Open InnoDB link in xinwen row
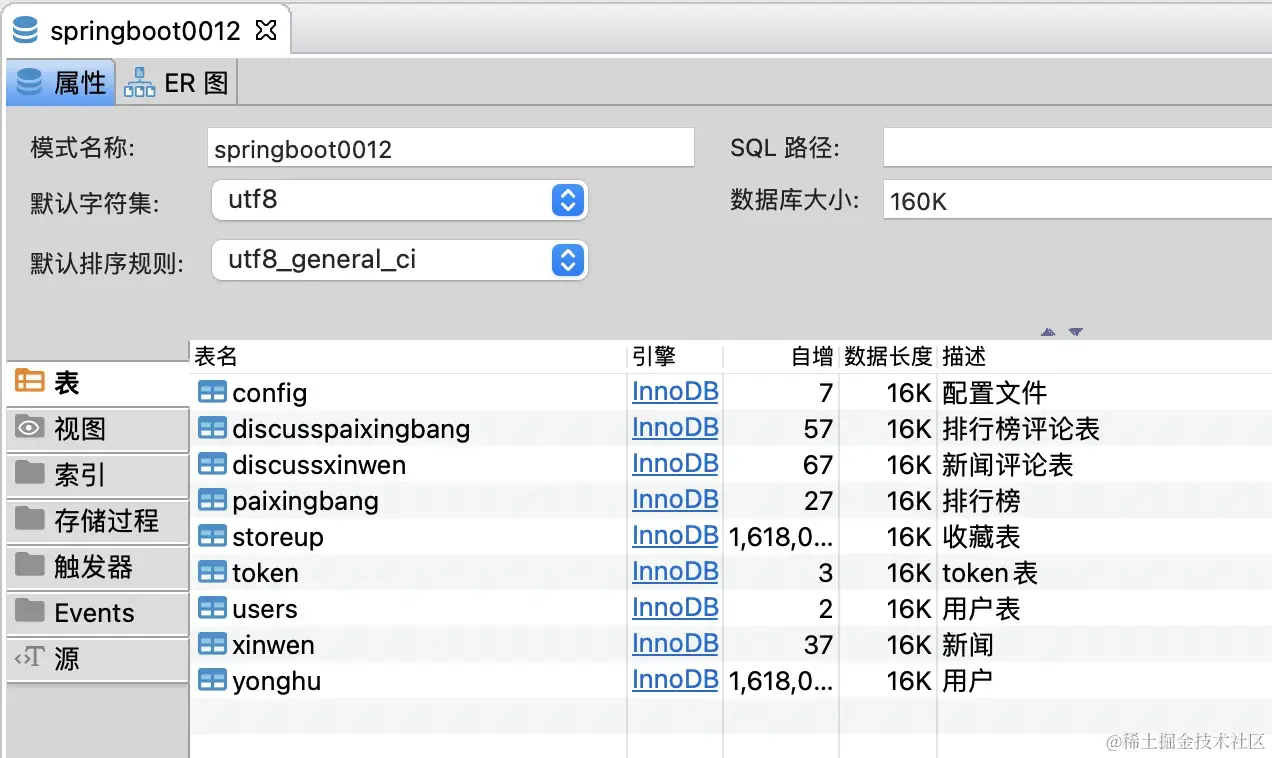1272x758 pixels. point(675,644)
